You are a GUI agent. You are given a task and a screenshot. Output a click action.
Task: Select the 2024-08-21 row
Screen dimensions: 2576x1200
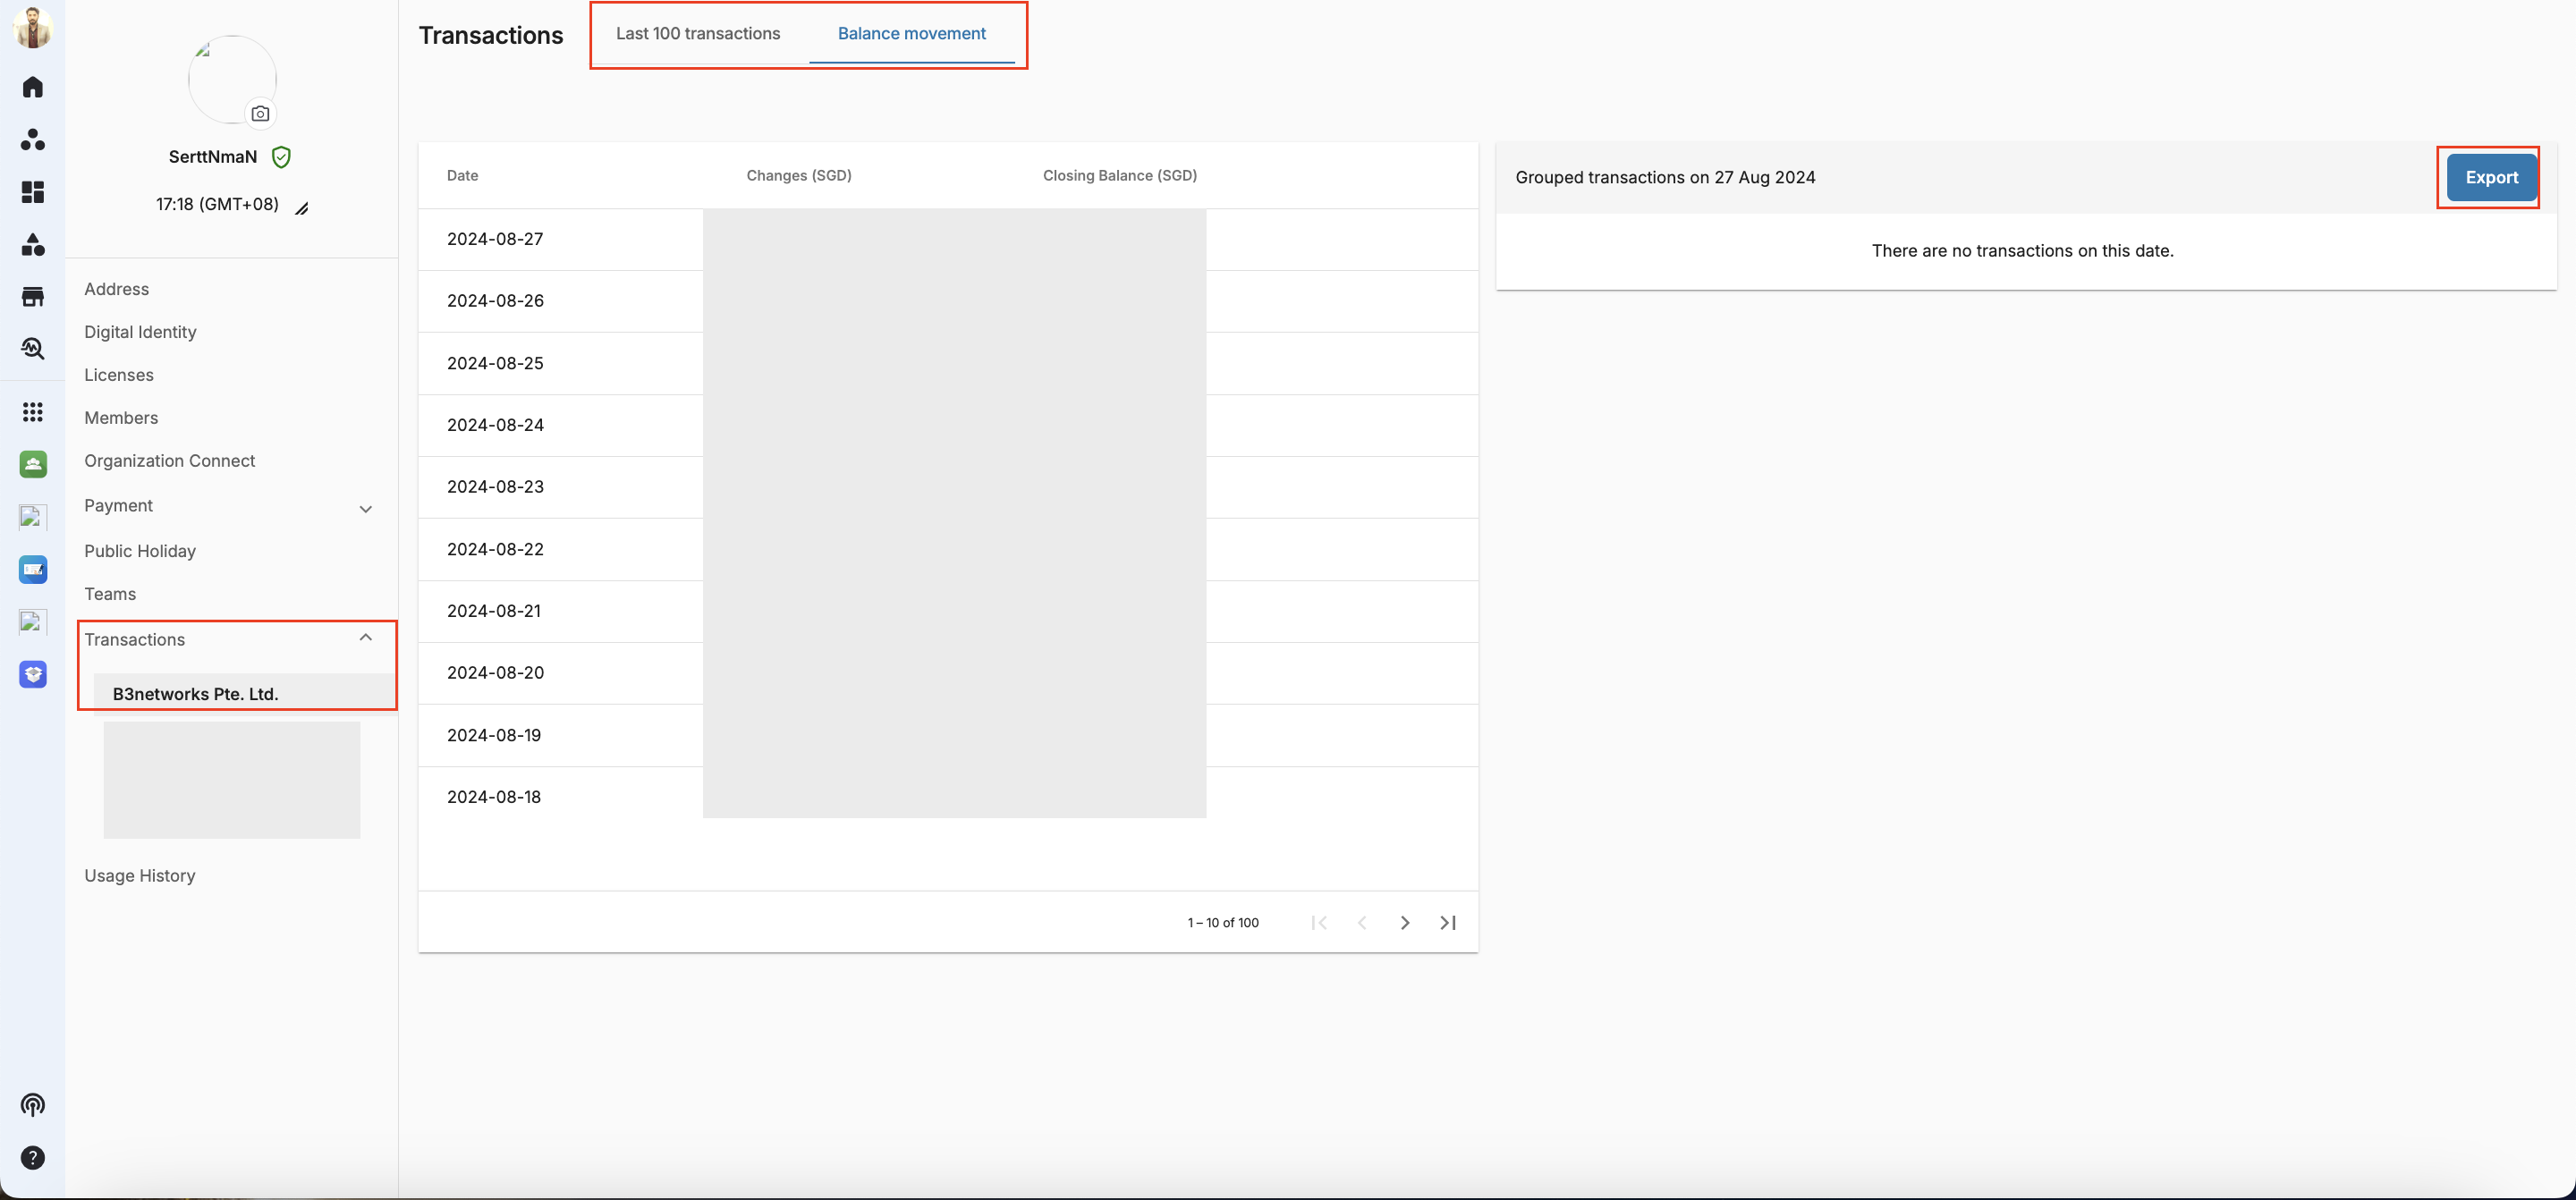(948, 611)
